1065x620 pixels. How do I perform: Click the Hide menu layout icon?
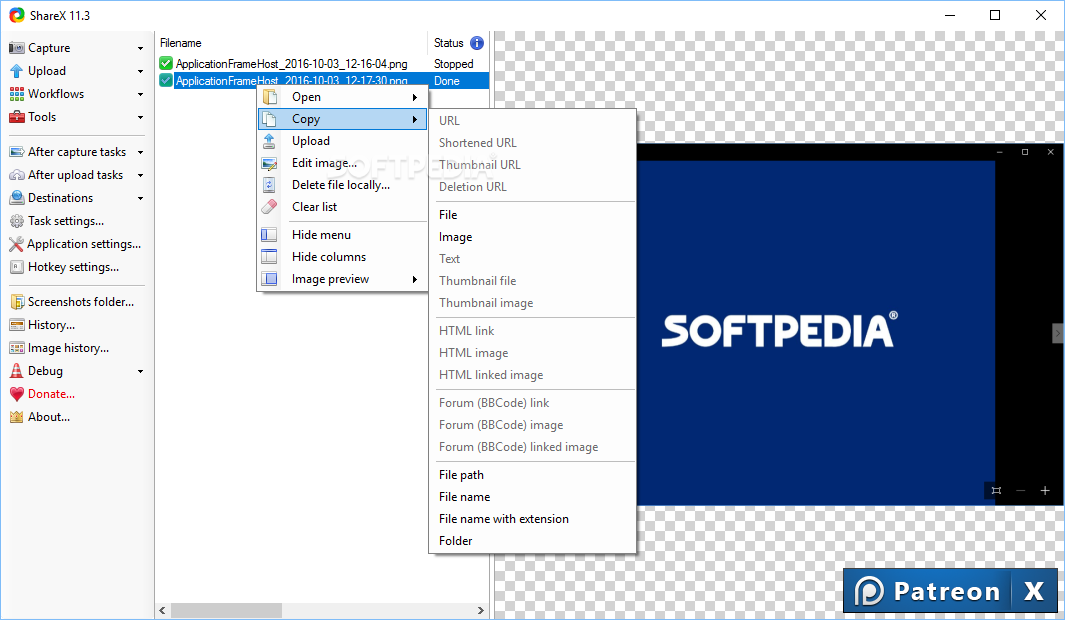pos(270,235)
